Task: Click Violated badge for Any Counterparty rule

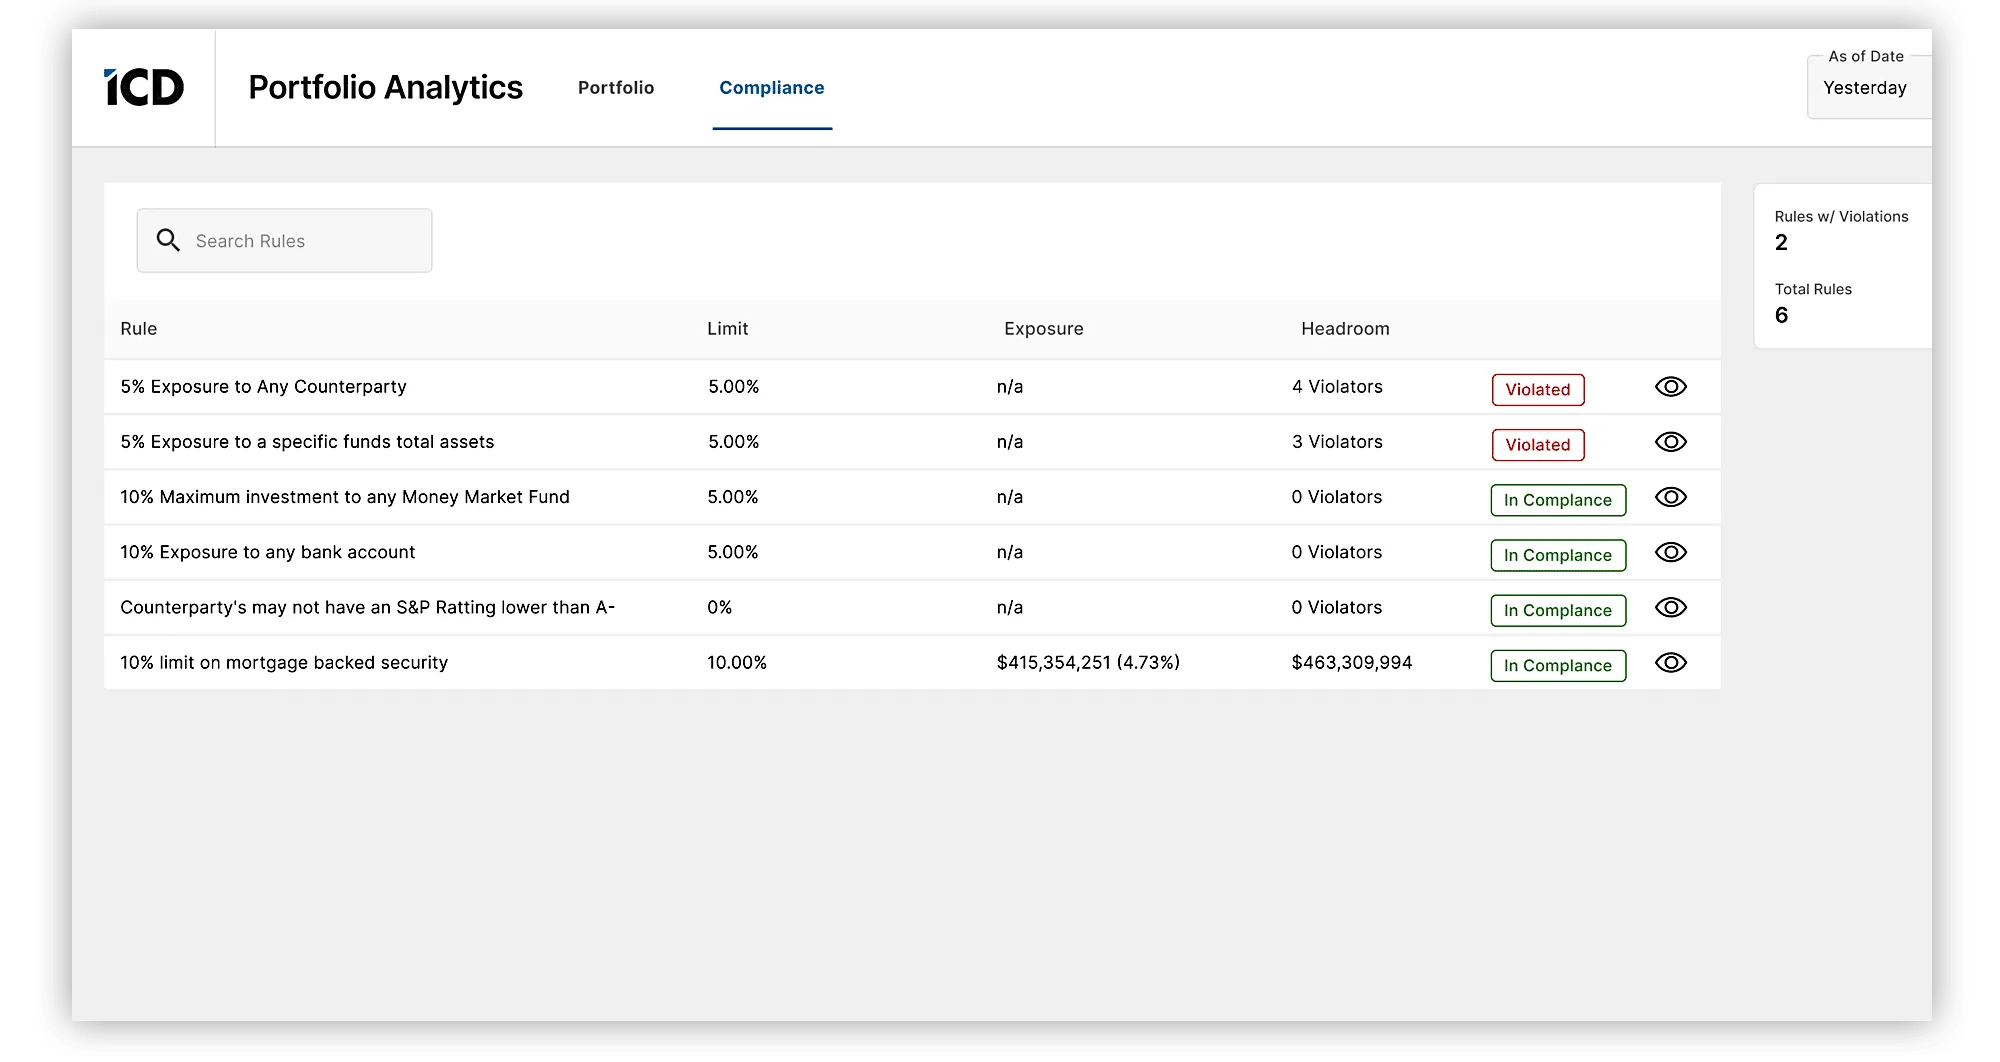Action: (1537, 390)
